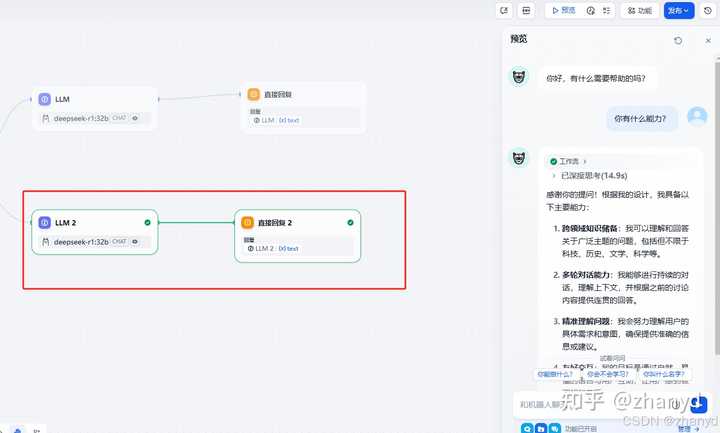The height and width of the screenshot is (433, 720).
Task: Restart the preview conversation with refresh icon
Action: click(x=678, y=40)
